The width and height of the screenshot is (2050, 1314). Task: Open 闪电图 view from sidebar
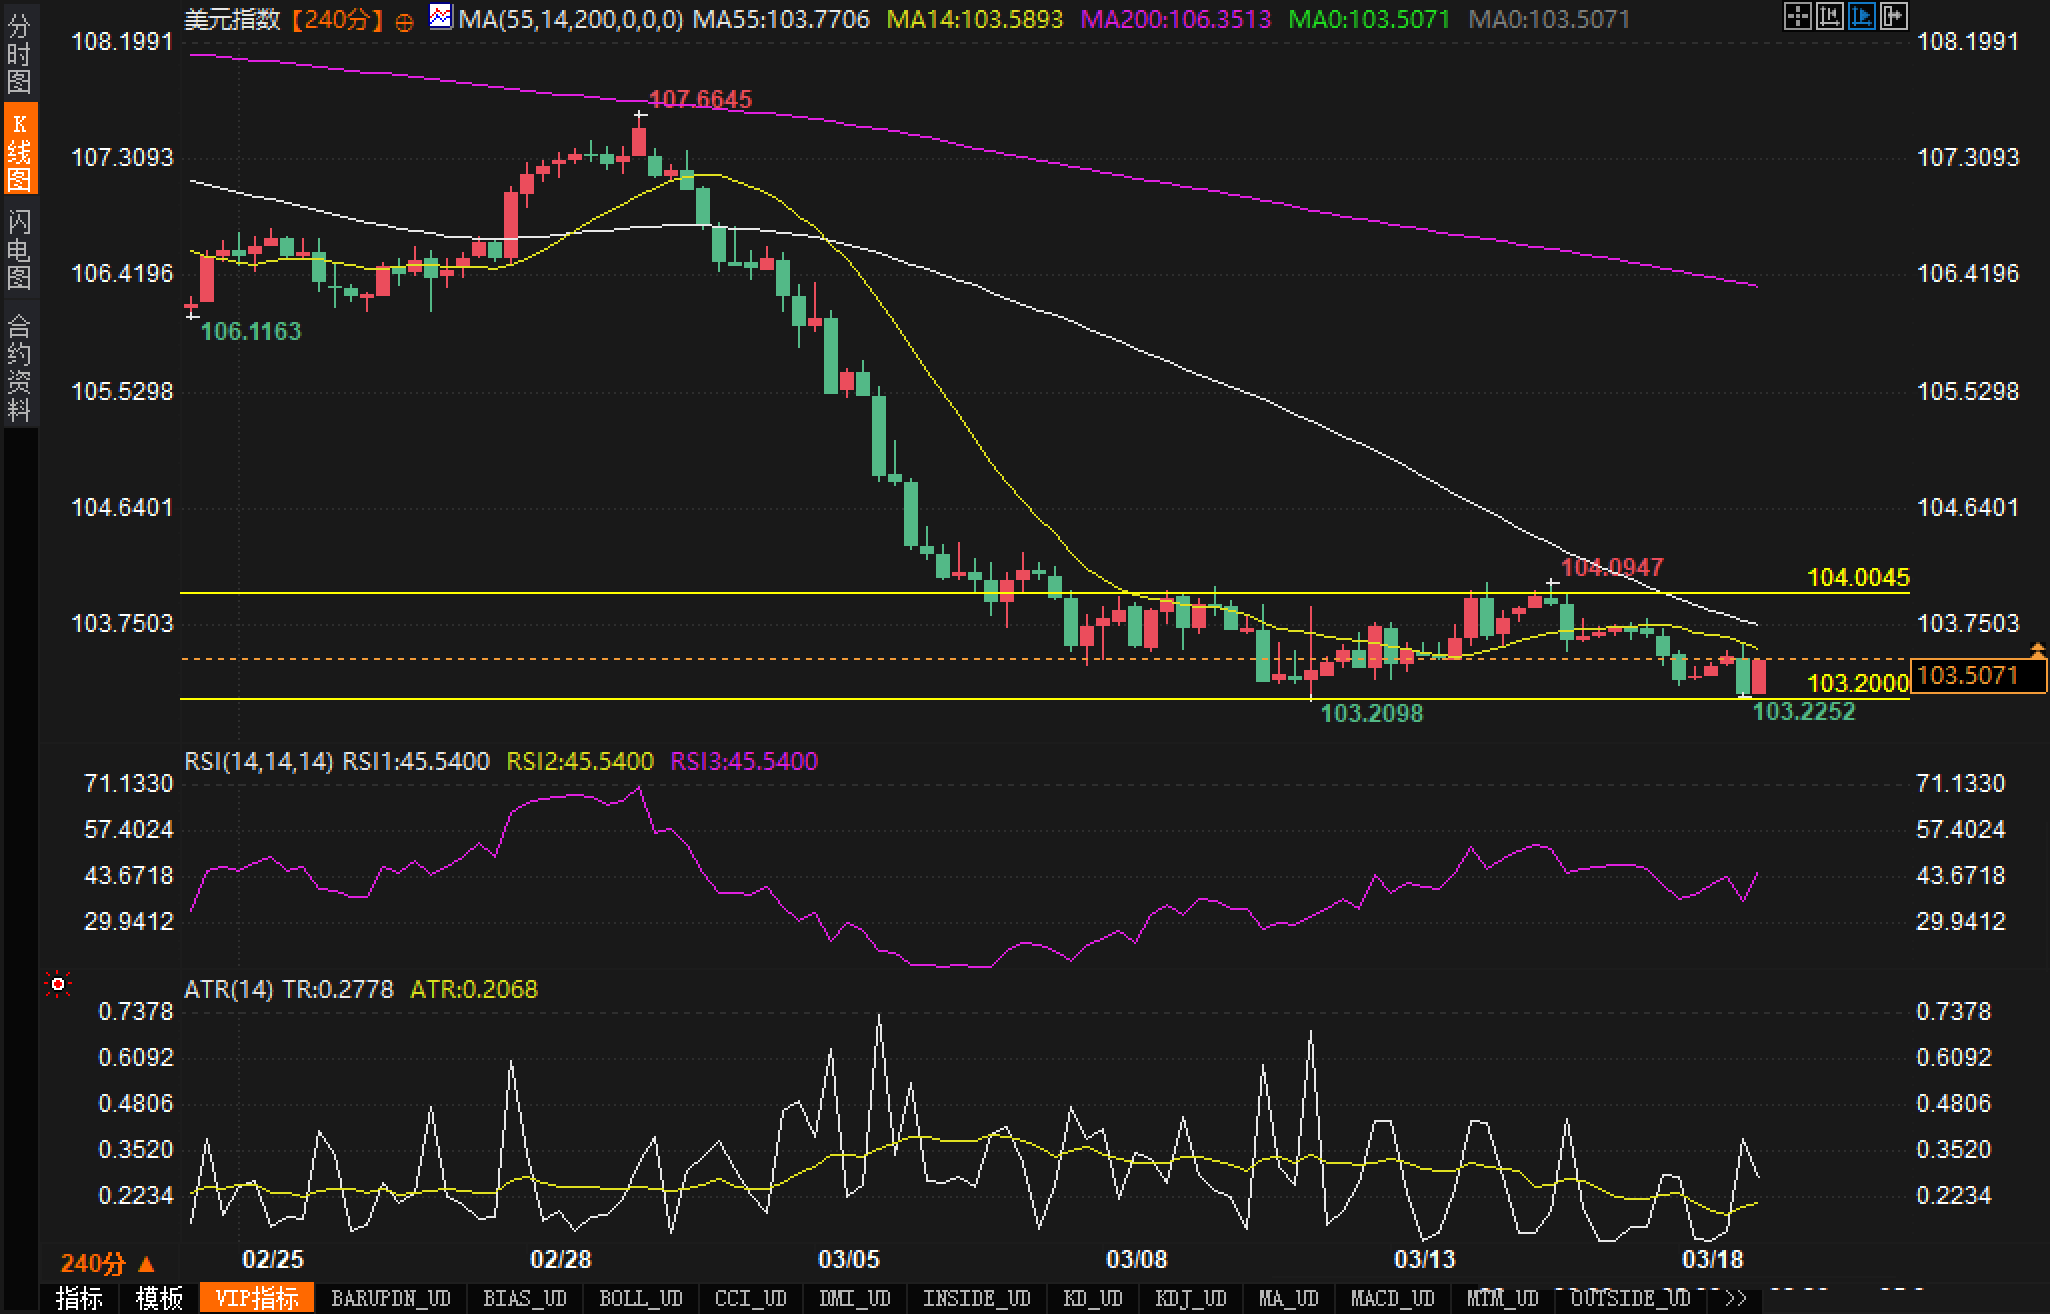pos(19,249)
